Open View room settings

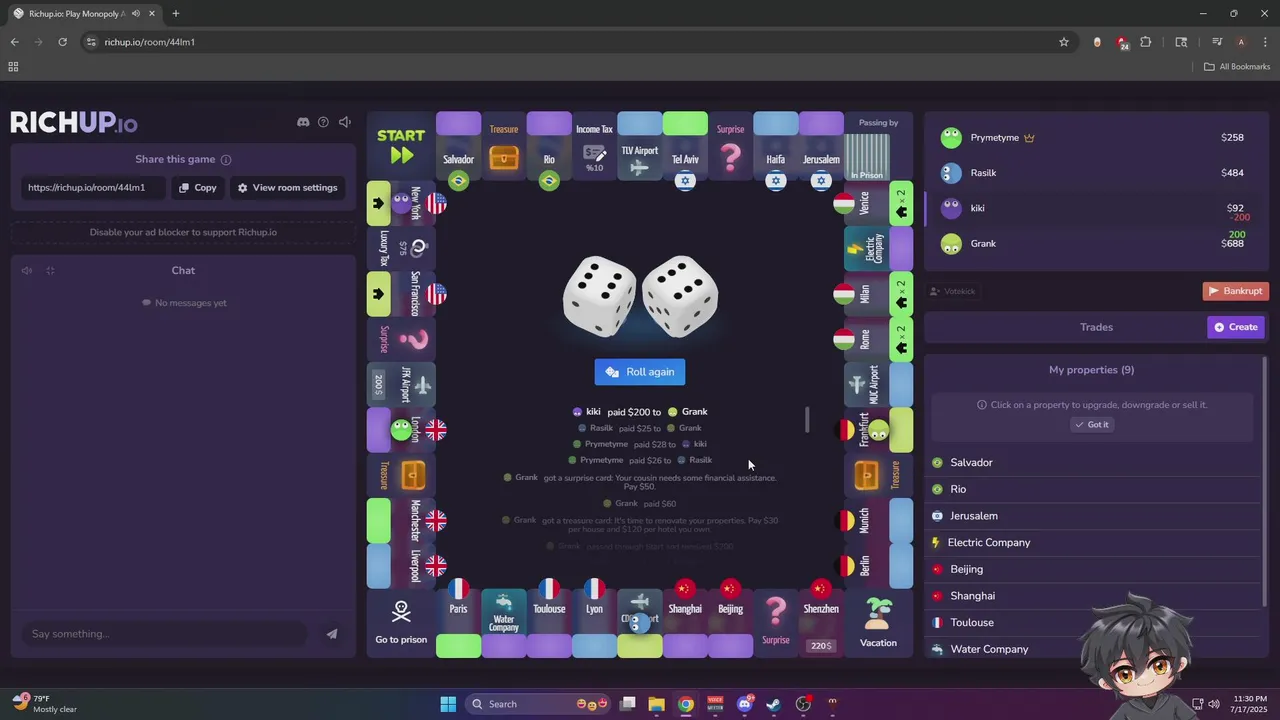pyautogui.click(x=287, y=187)
